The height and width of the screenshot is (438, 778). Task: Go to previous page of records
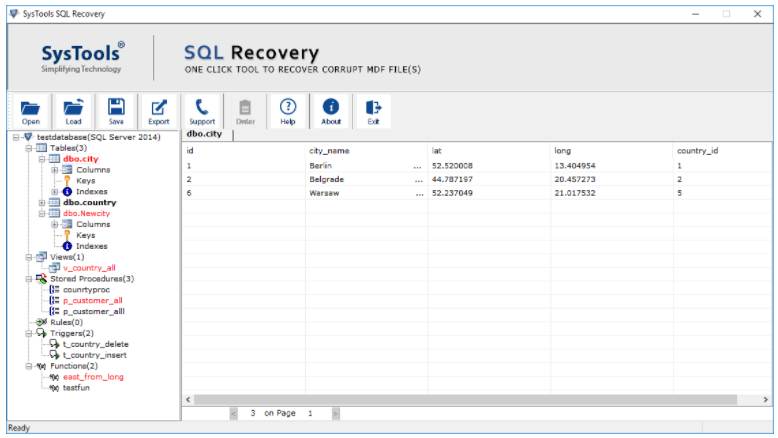pyautogui.click(x=234, y=413)
